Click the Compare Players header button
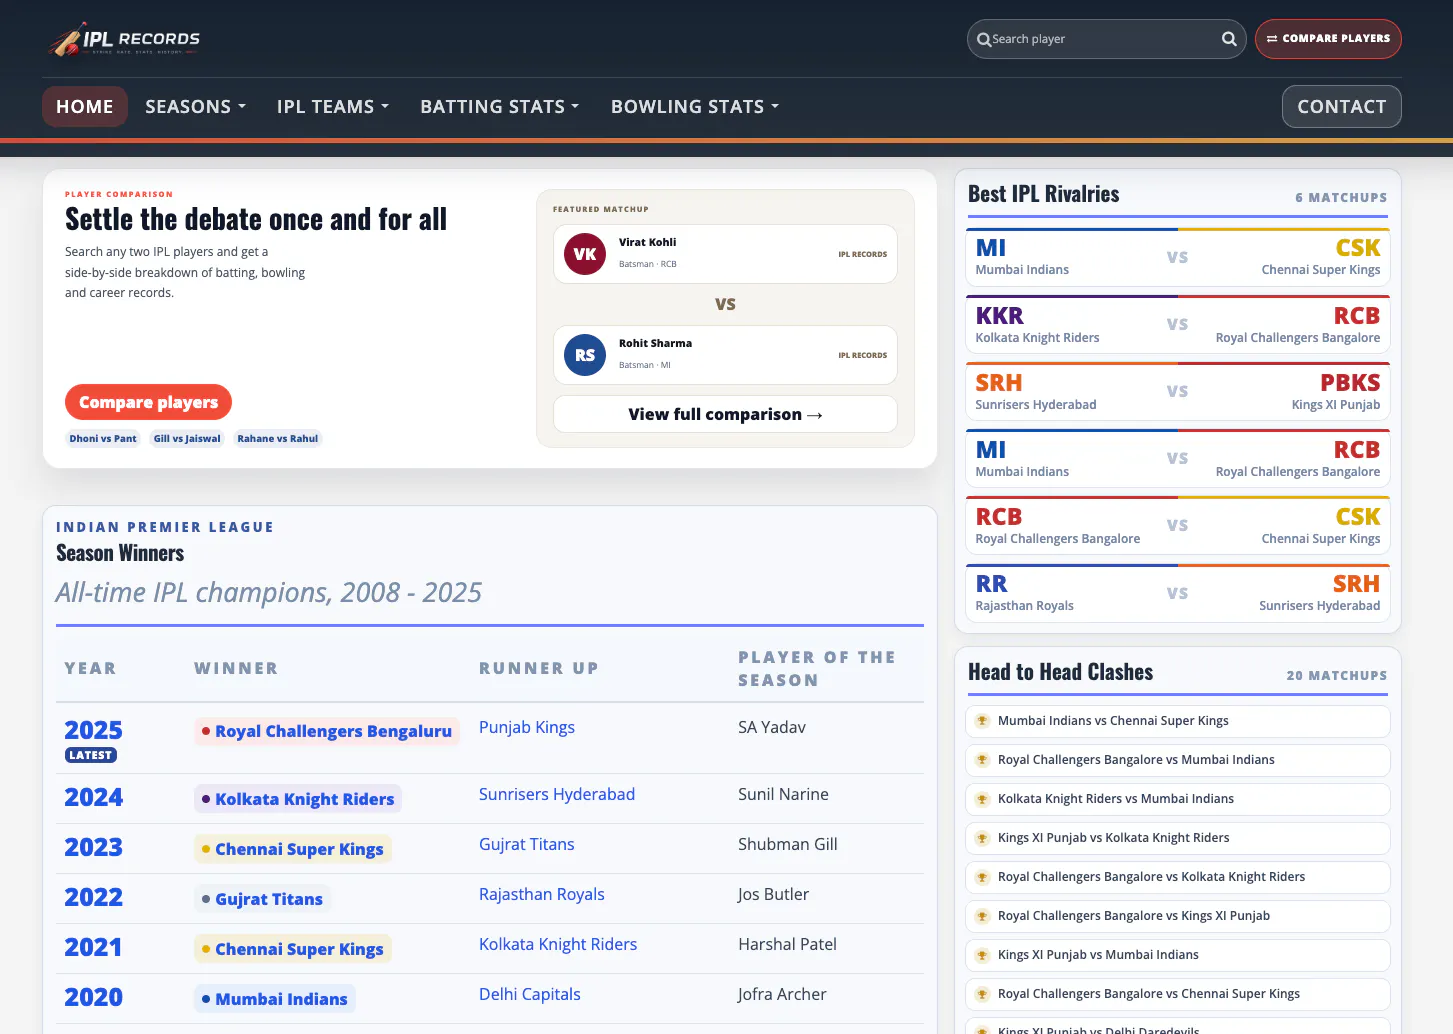The height and width of the screenshot is (1034, 1453). 1328,39
